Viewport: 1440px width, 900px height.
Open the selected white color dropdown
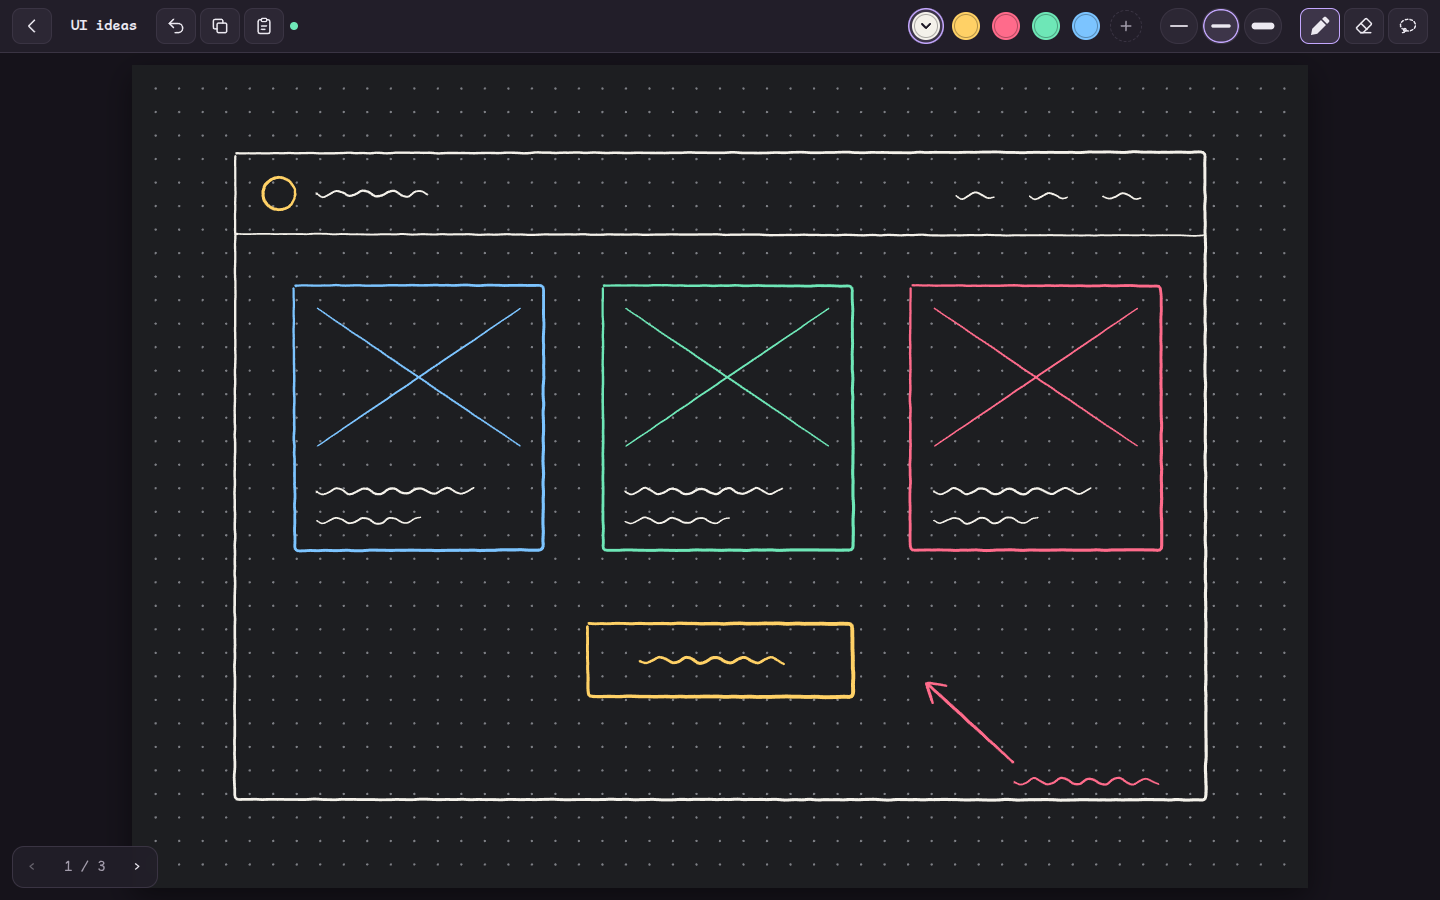(x=926, y=26)
